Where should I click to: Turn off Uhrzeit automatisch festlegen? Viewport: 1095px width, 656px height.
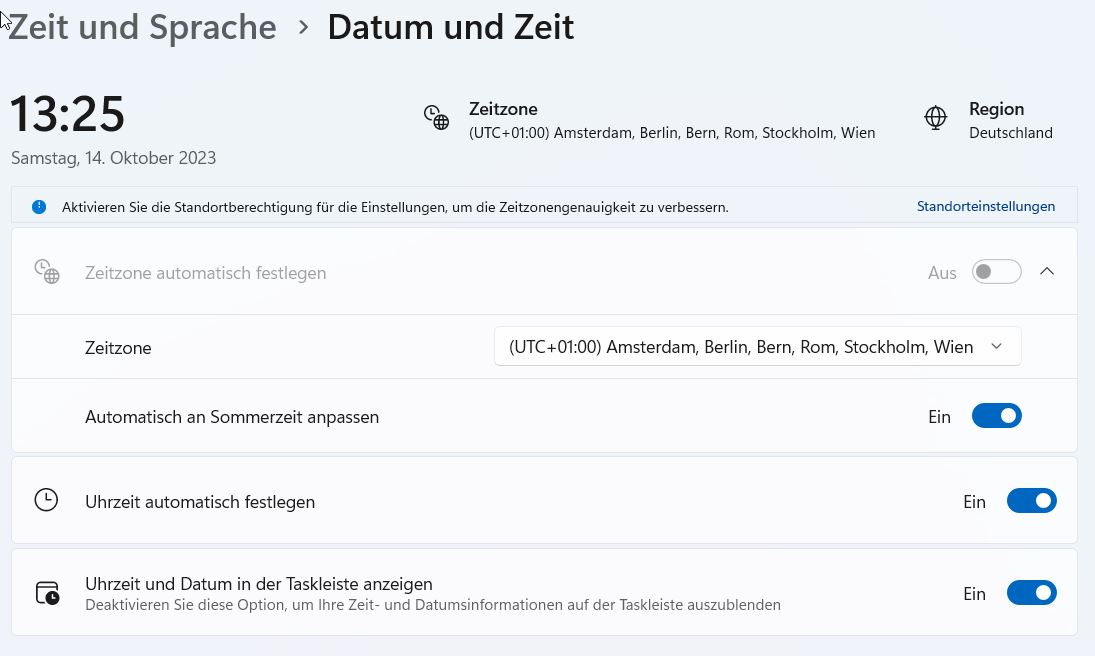coord(1031,501)
